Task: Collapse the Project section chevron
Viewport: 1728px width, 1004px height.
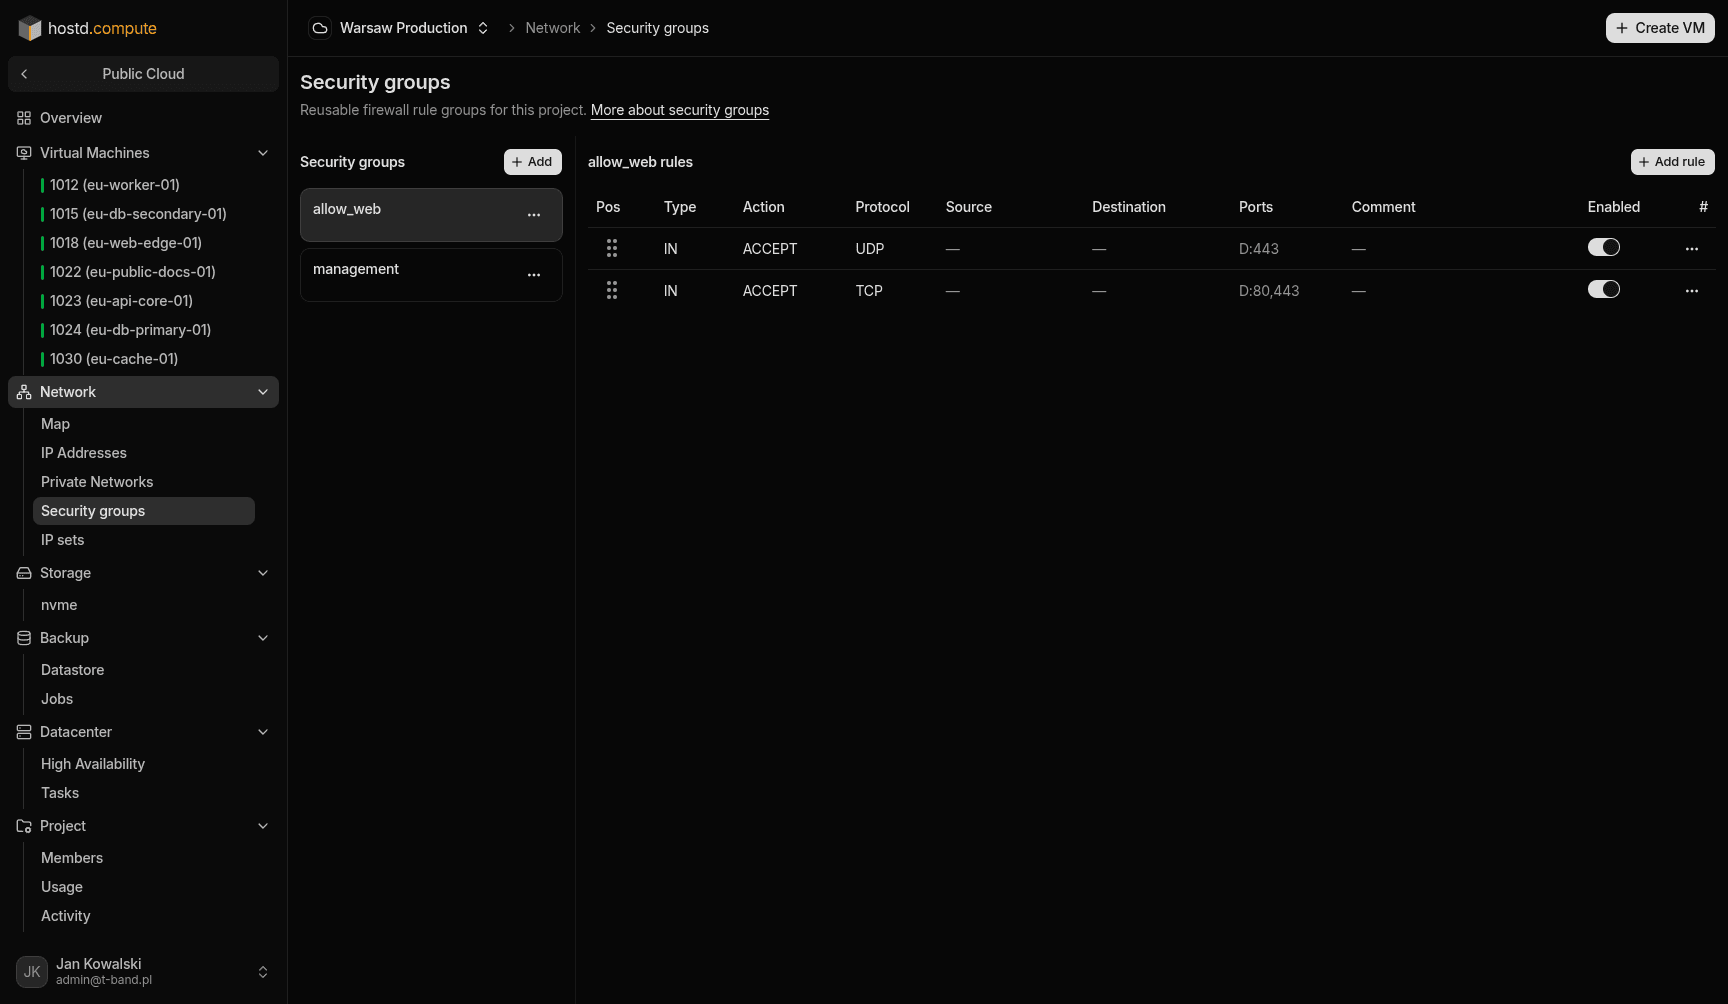Action: (x=263, y=826)
